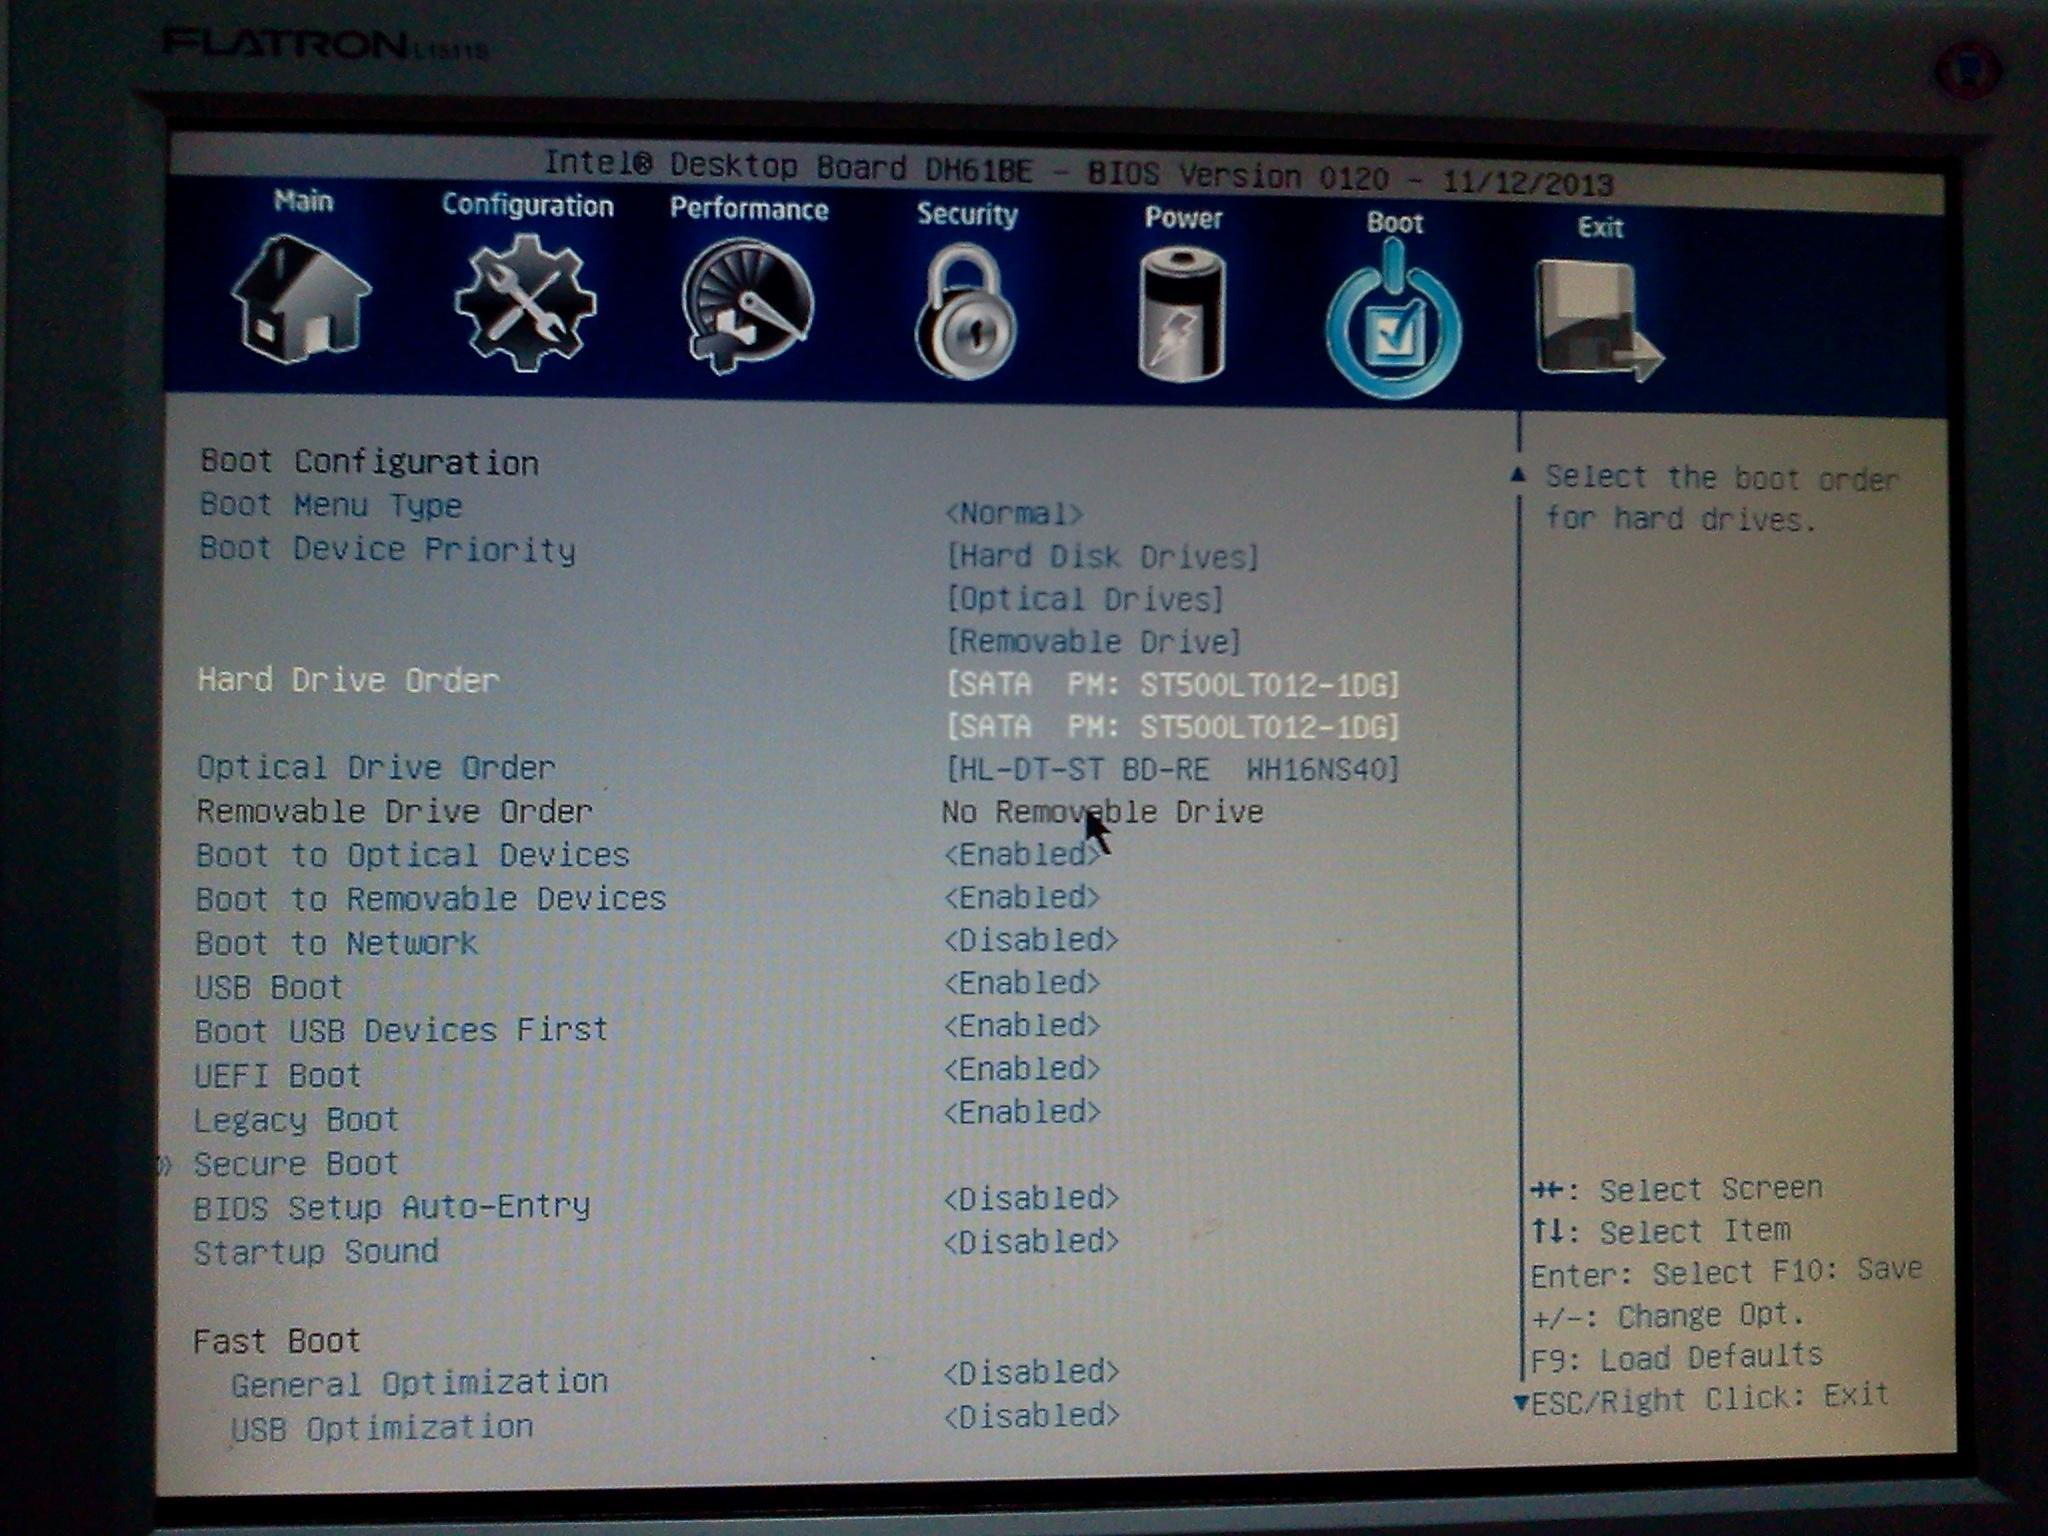Select the BIOS Setup Auto-Entry label

pyautogui.click(x=391, y=1208)
